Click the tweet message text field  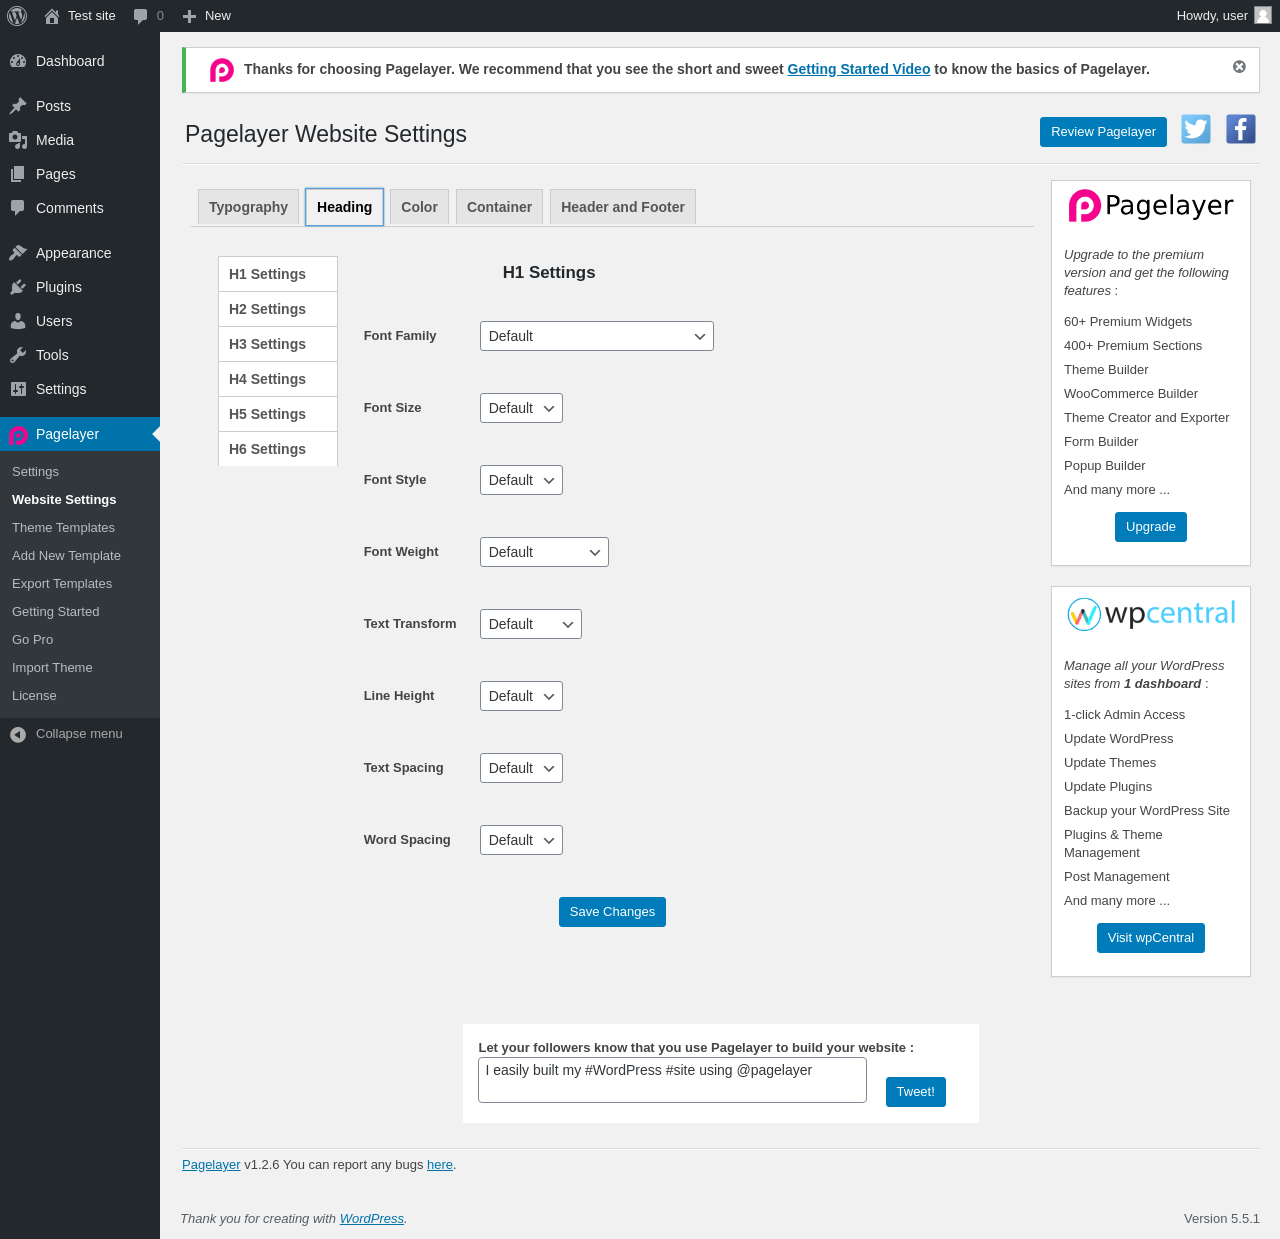tap(672, 1080)
